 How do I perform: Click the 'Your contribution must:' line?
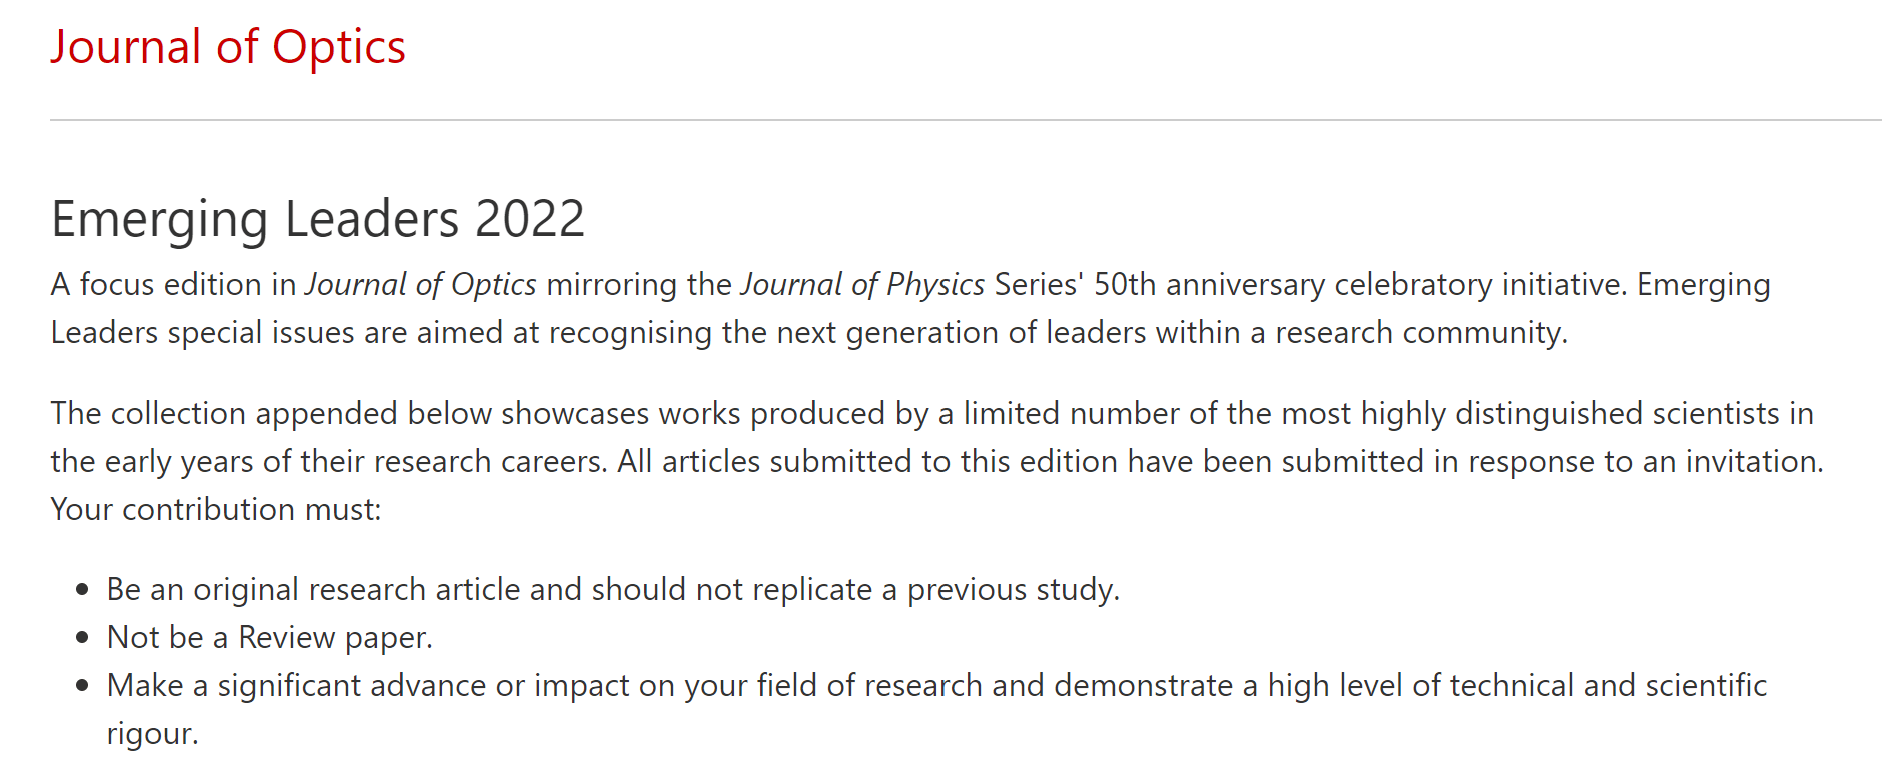click(x=216, y=509)
